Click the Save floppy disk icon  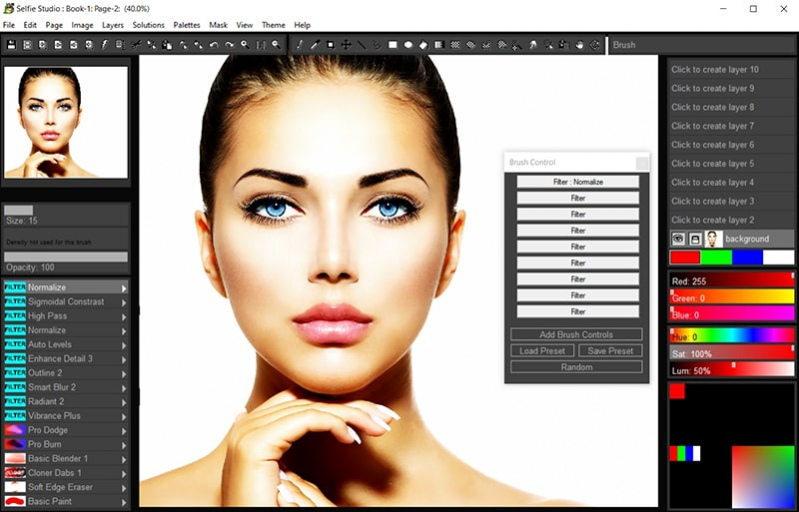(11, 45)
